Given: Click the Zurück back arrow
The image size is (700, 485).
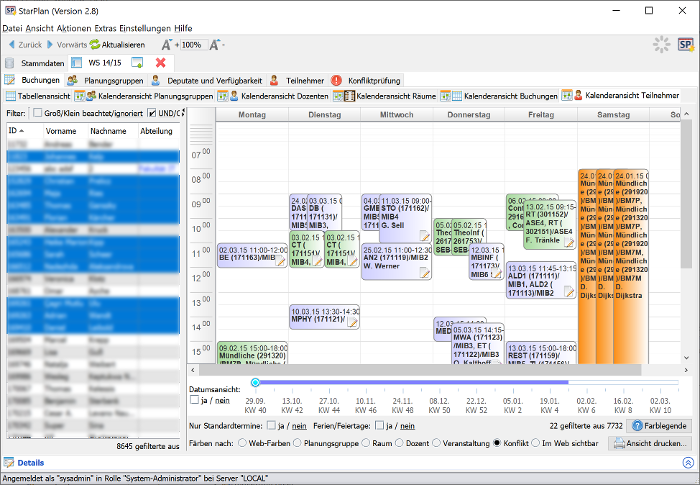Looking at the screenshot, I should 11,45.
